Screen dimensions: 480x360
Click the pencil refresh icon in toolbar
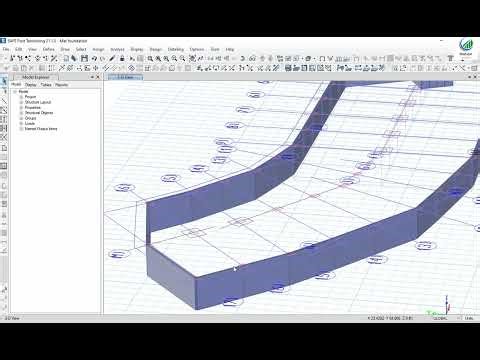click(x=112, y=58)
